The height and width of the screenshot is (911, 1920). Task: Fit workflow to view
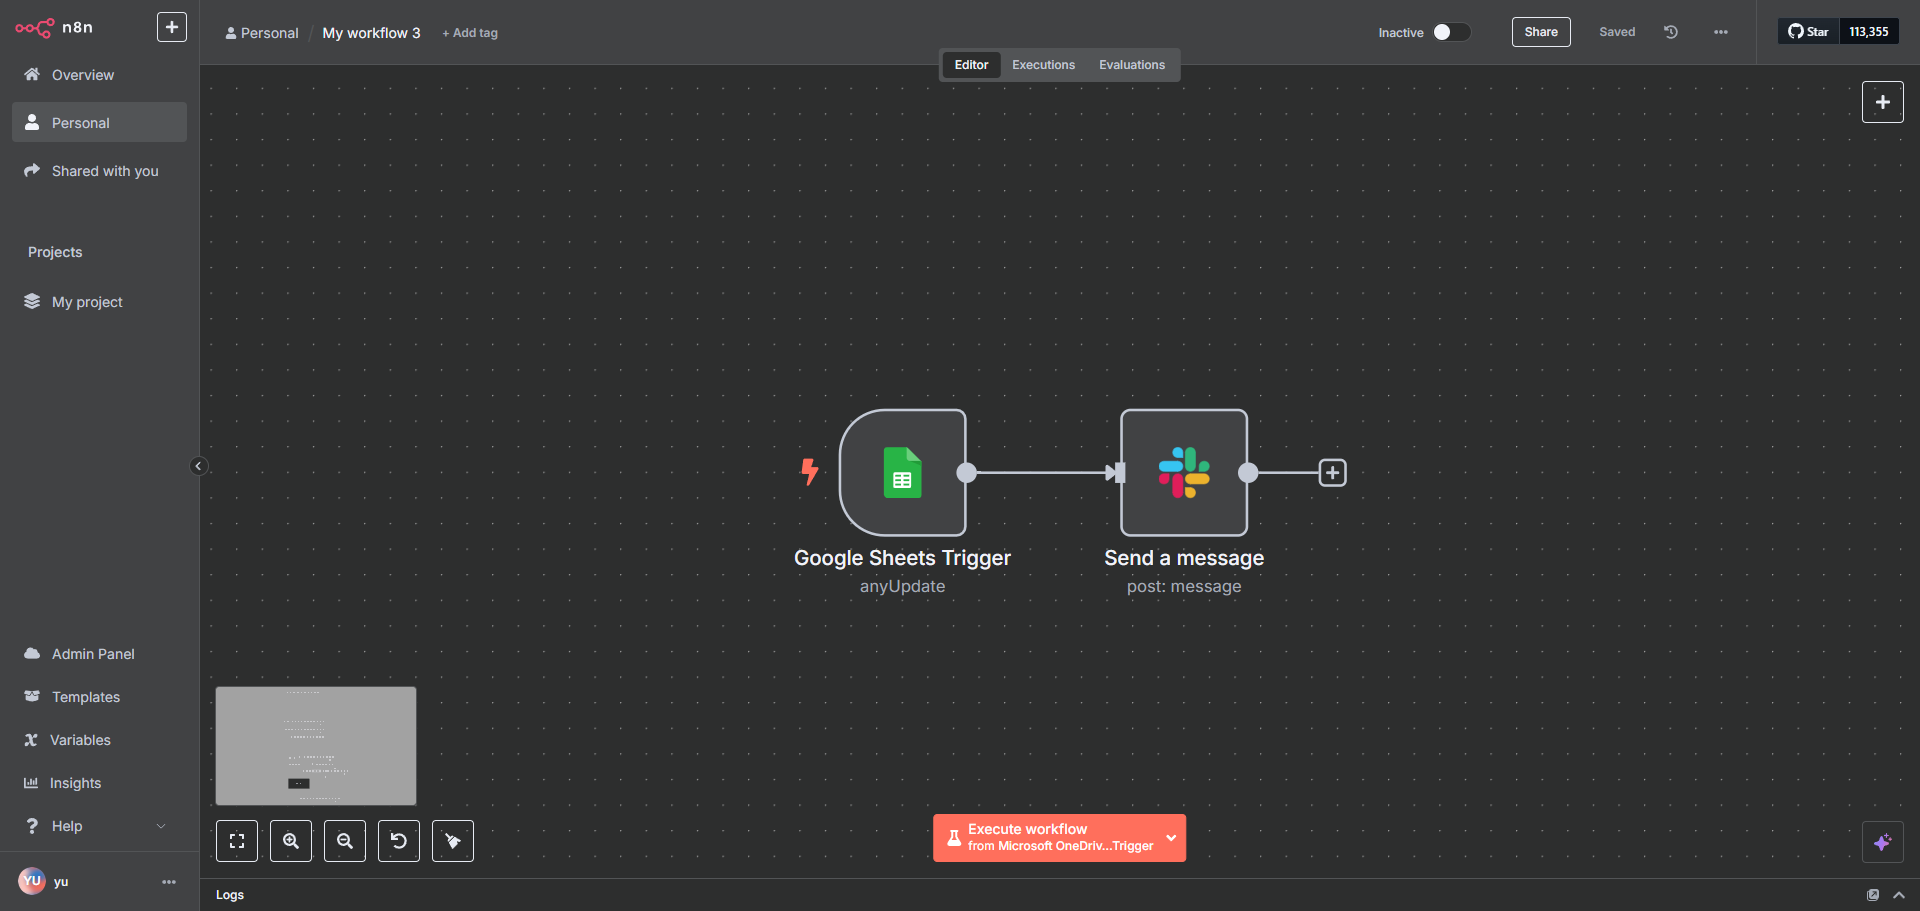[x=237, y=841]
